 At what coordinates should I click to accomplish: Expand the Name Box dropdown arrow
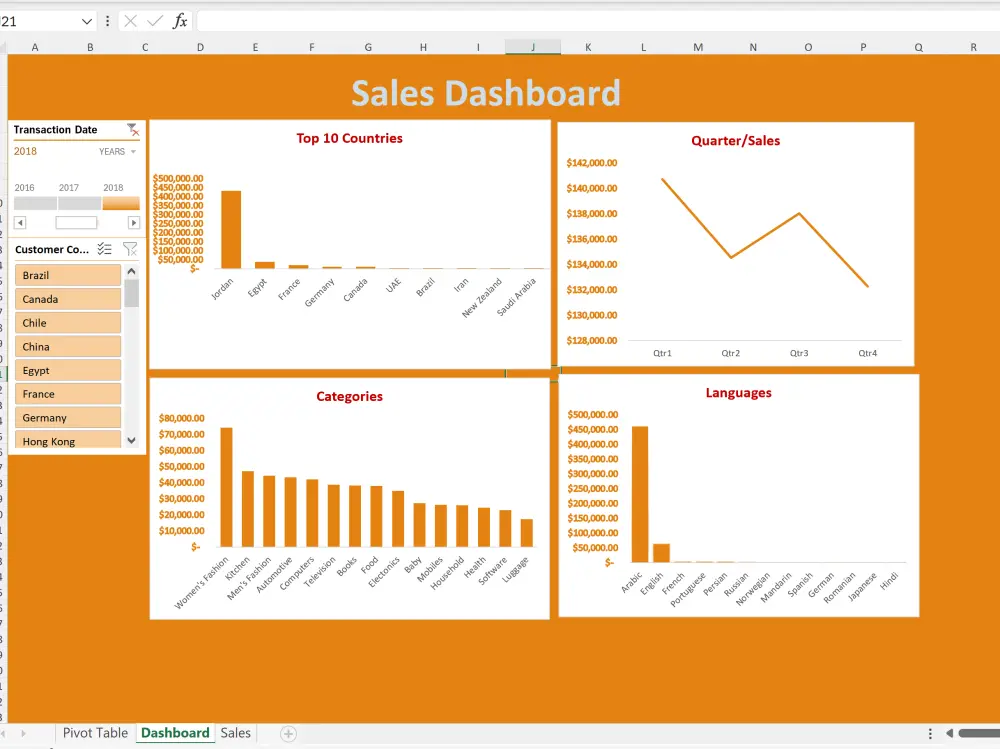point(87,21)
